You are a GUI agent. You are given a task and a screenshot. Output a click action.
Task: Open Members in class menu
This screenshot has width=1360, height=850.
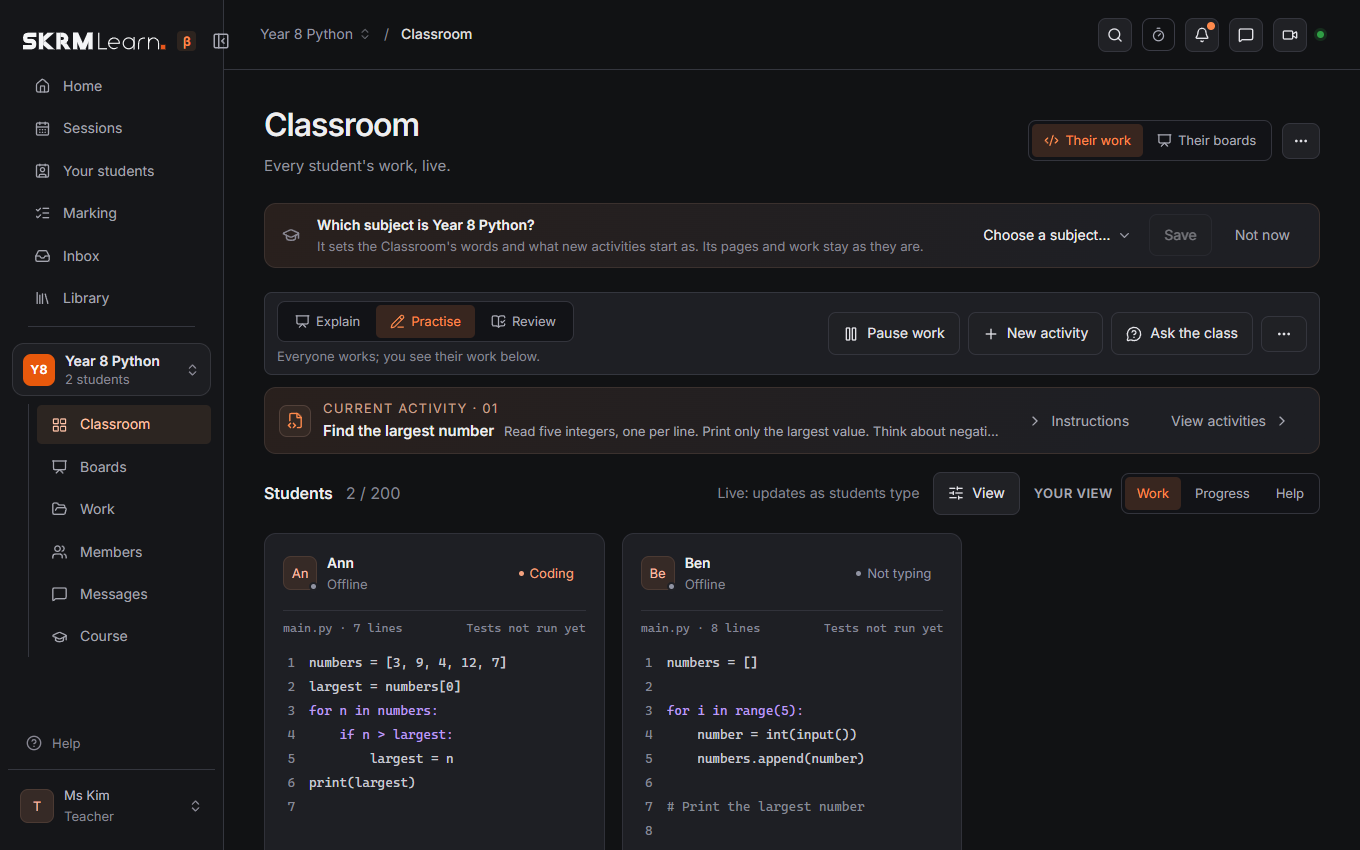(124, 552)
